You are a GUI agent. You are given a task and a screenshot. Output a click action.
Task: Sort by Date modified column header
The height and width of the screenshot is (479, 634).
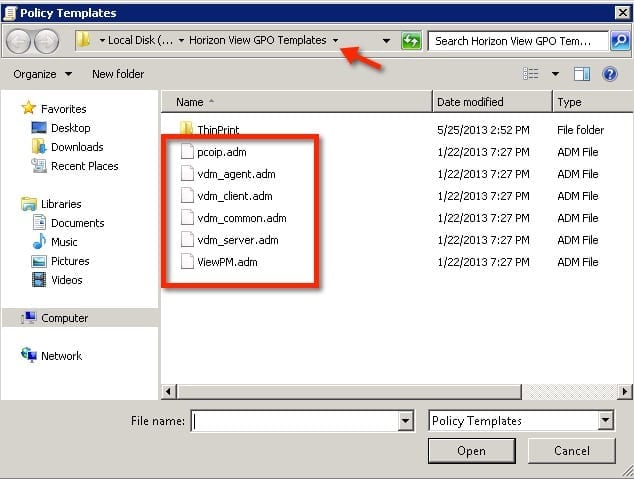coord(492,102)
